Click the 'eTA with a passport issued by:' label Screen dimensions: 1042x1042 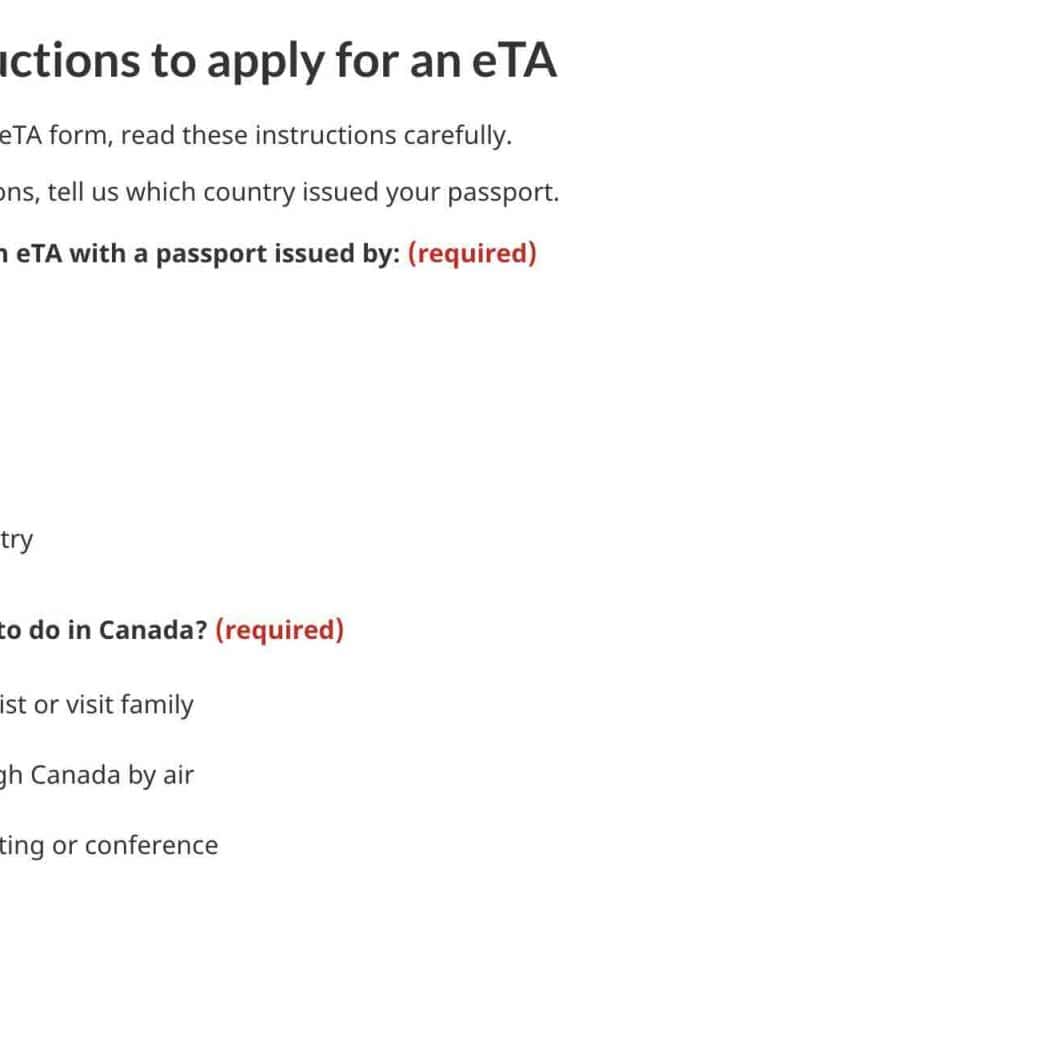click(200, 253)
